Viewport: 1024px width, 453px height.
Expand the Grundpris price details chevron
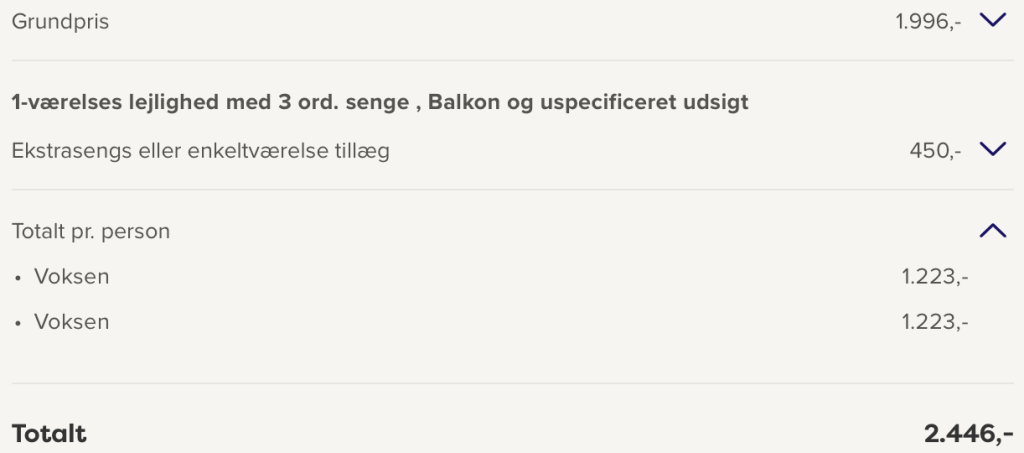tap(993, 21)
